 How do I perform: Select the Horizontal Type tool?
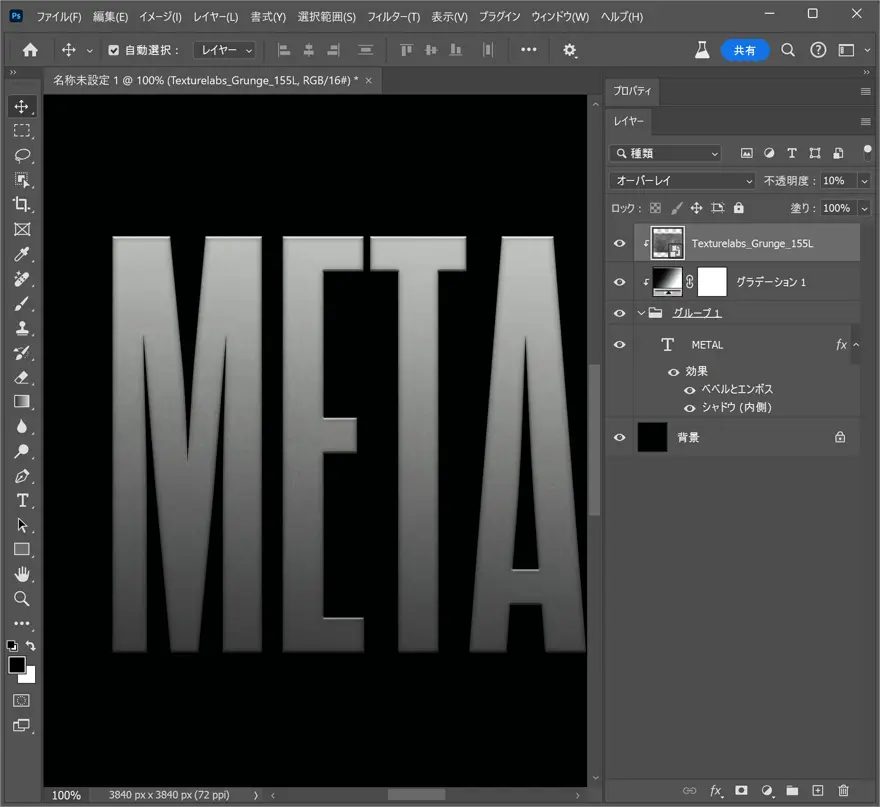click(x=21, y=501)
